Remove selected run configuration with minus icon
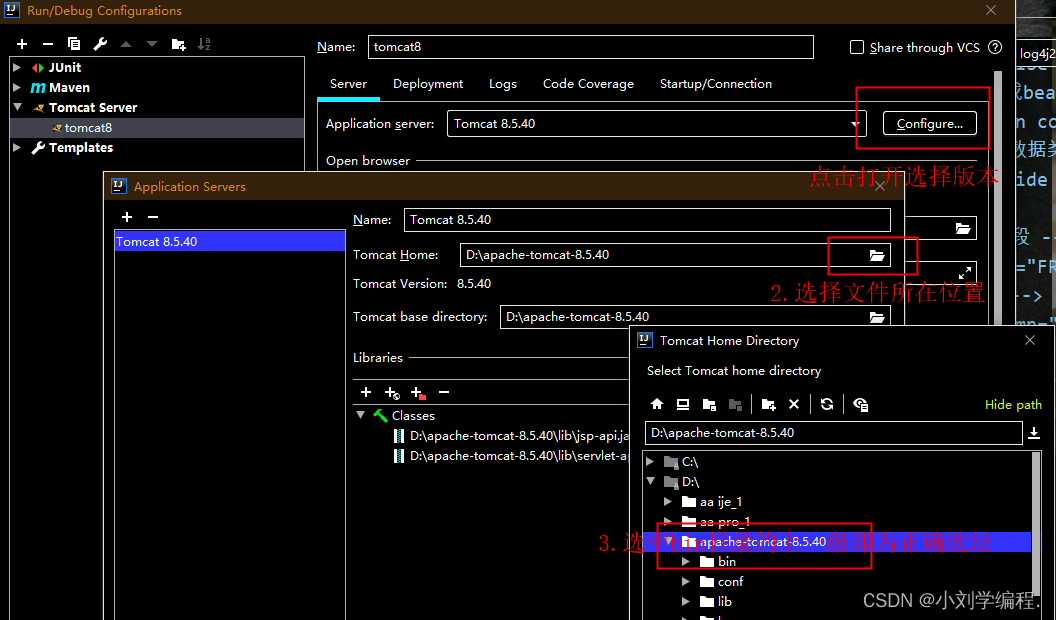1056x620 pixels. [48, 44]
